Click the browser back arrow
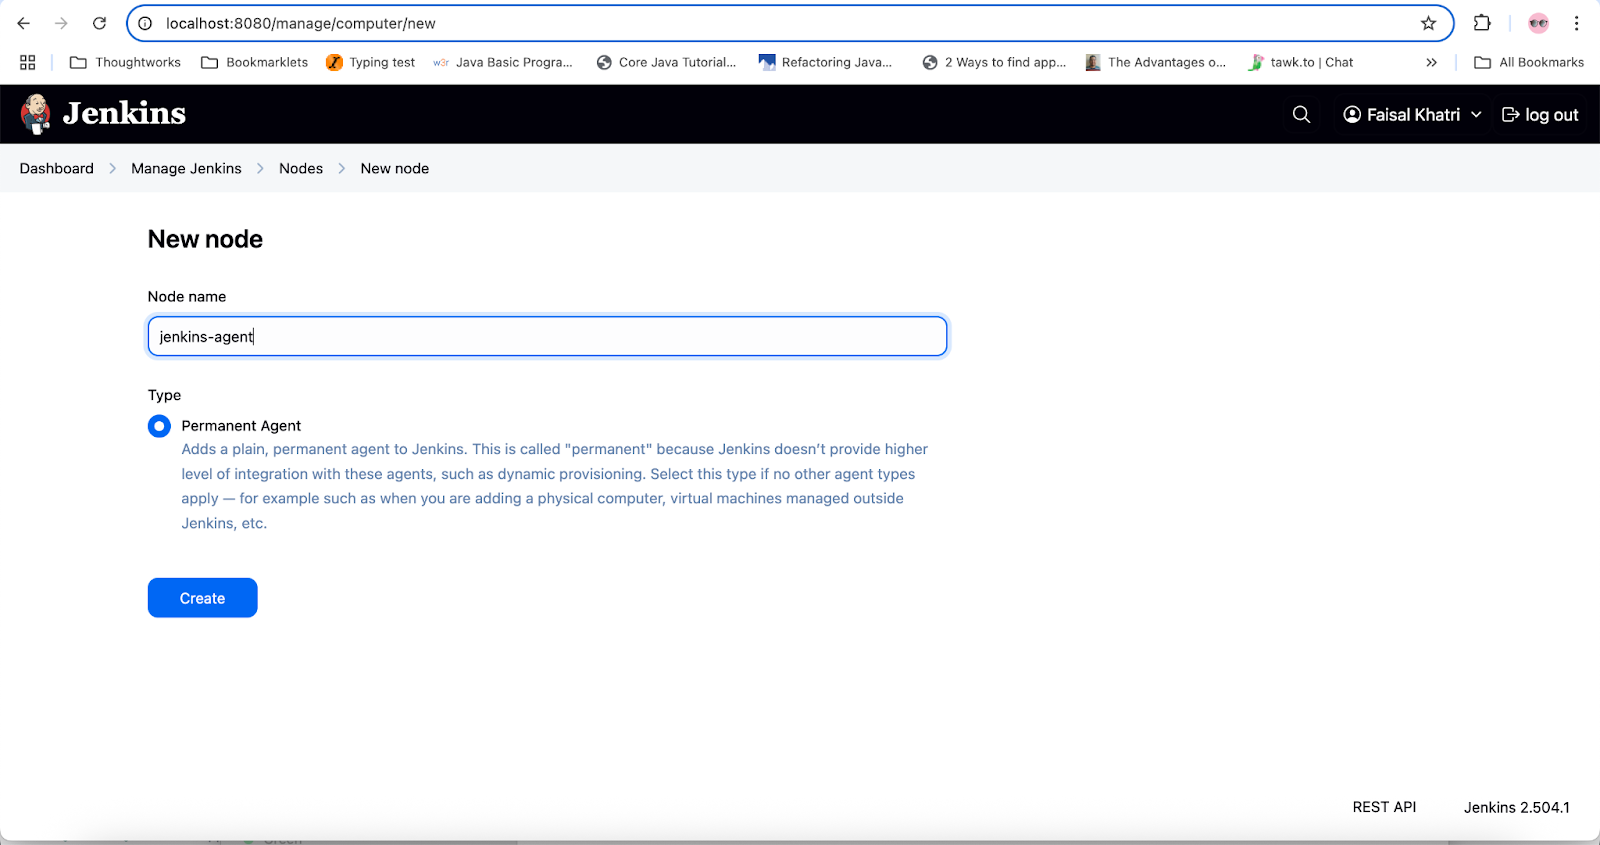Screen dimensions: 1600x845 click(24, 23)
